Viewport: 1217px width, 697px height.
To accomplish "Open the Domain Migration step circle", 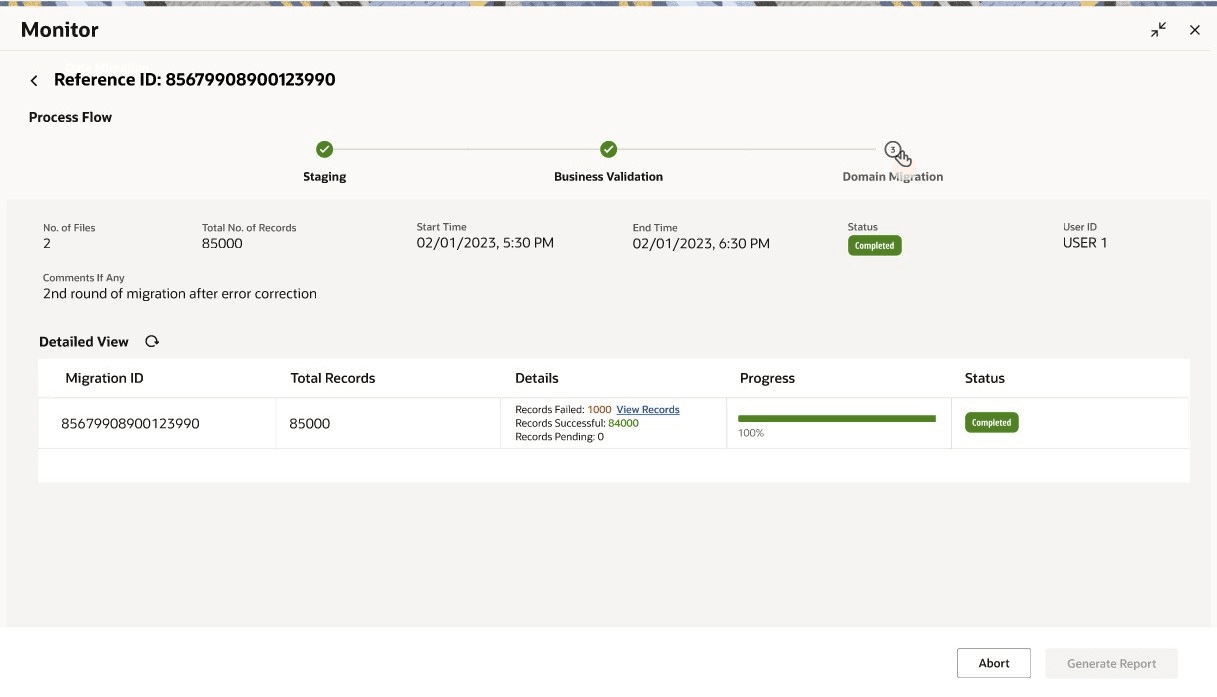I will [x=893, y=150].
